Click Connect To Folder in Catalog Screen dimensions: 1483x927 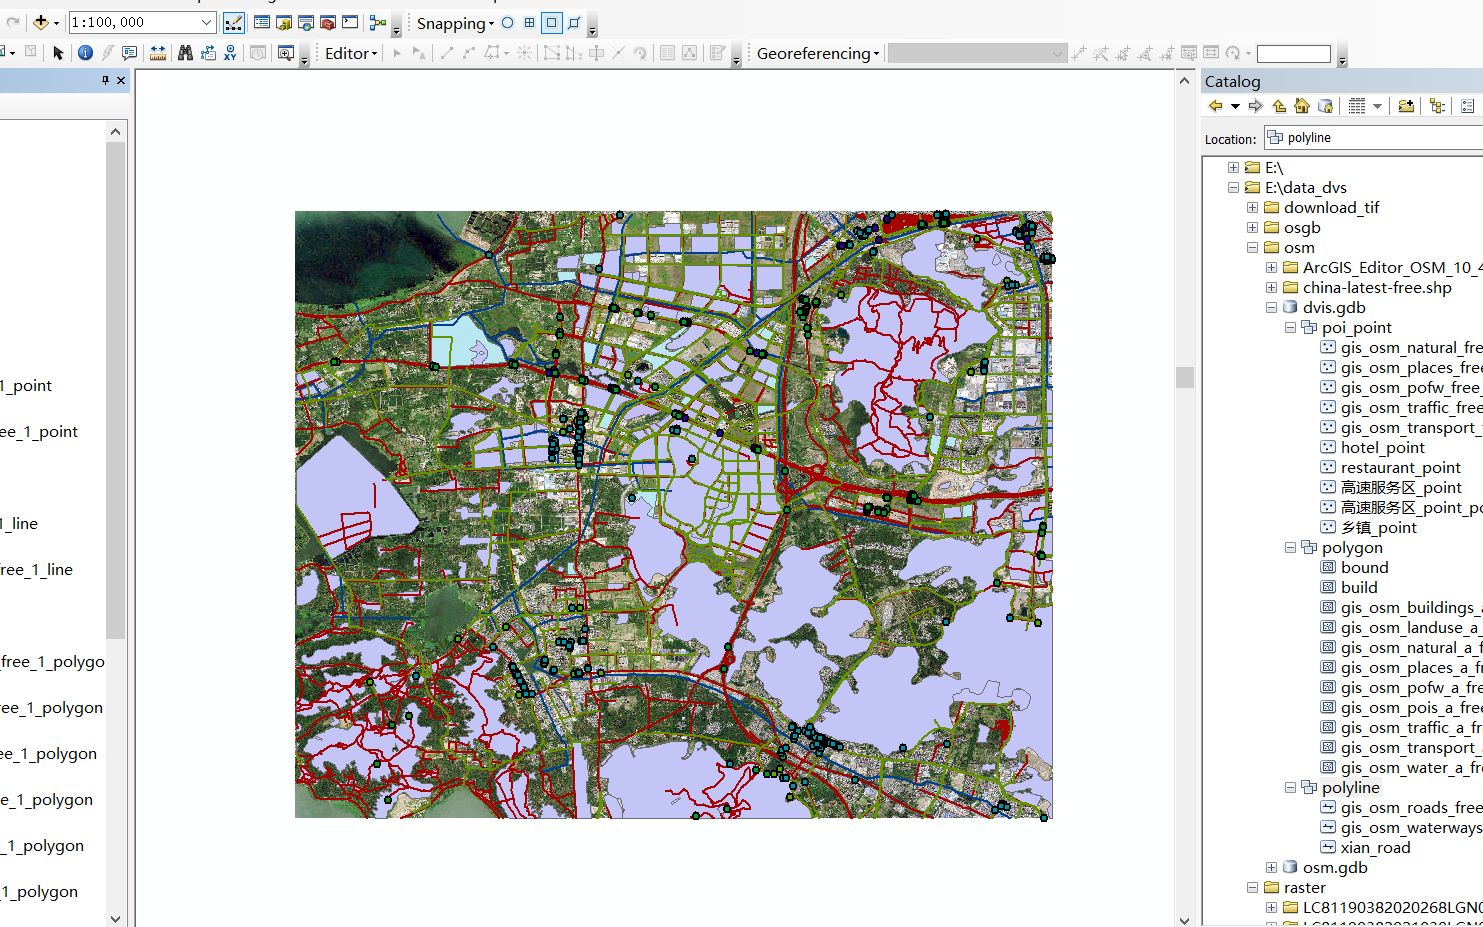pos(1406,106)
